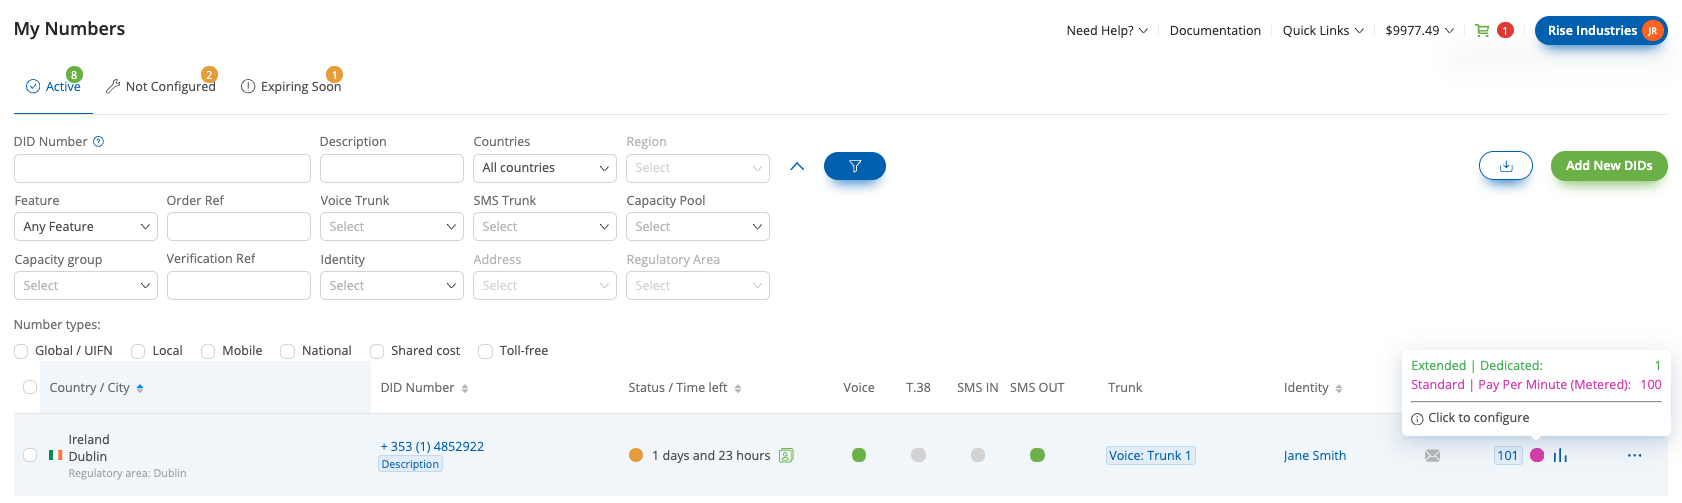Viewport: 1682px width, 503px height.
Task: Switch to the Active tab
Action: coord(54,87)
